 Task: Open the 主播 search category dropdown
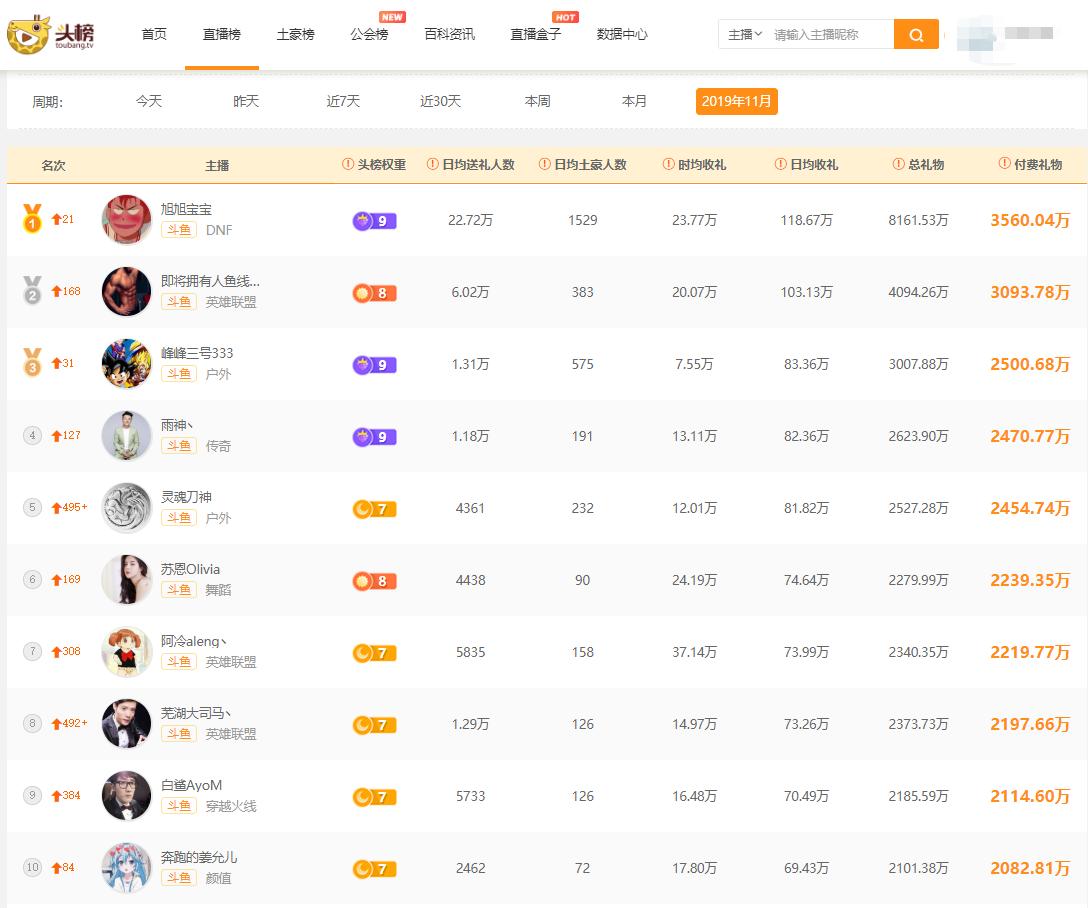(740, 33)
